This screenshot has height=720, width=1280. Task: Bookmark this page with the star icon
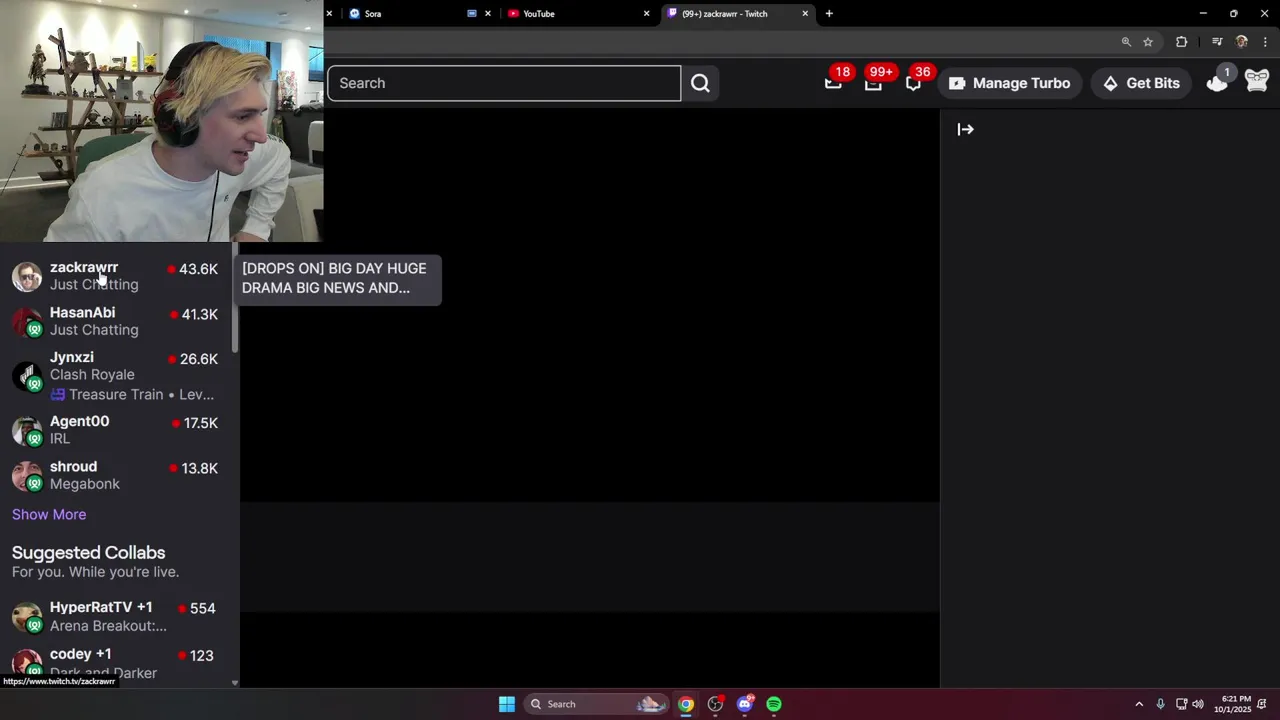(1148, 42)
